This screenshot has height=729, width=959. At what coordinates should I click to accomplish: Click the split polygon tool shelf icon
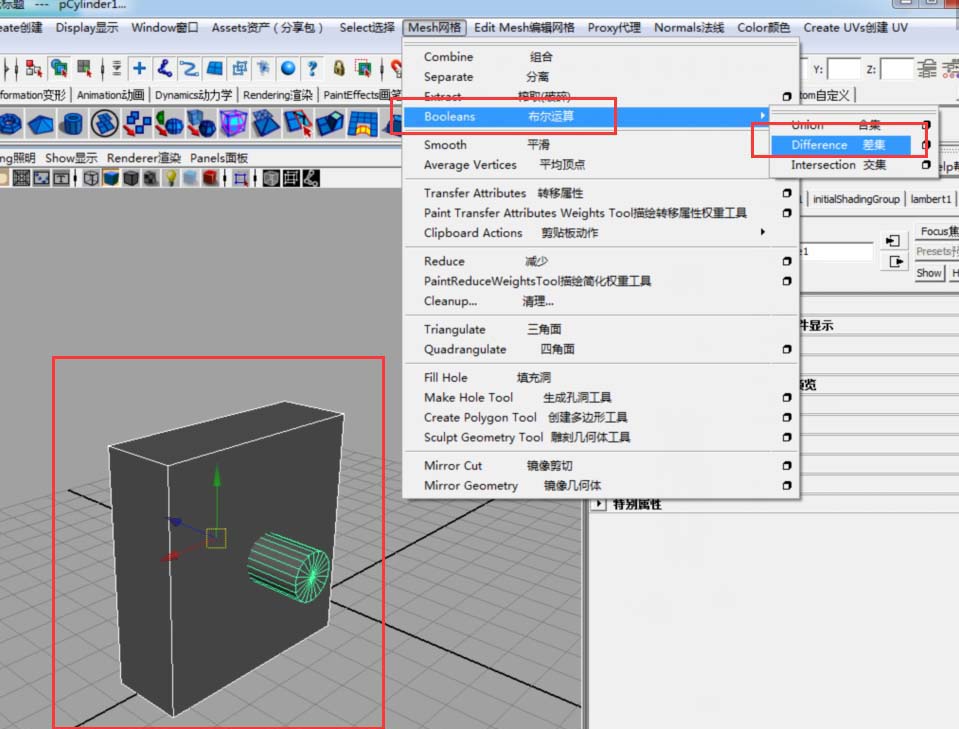pyautogui.click(x=298, y=124)
